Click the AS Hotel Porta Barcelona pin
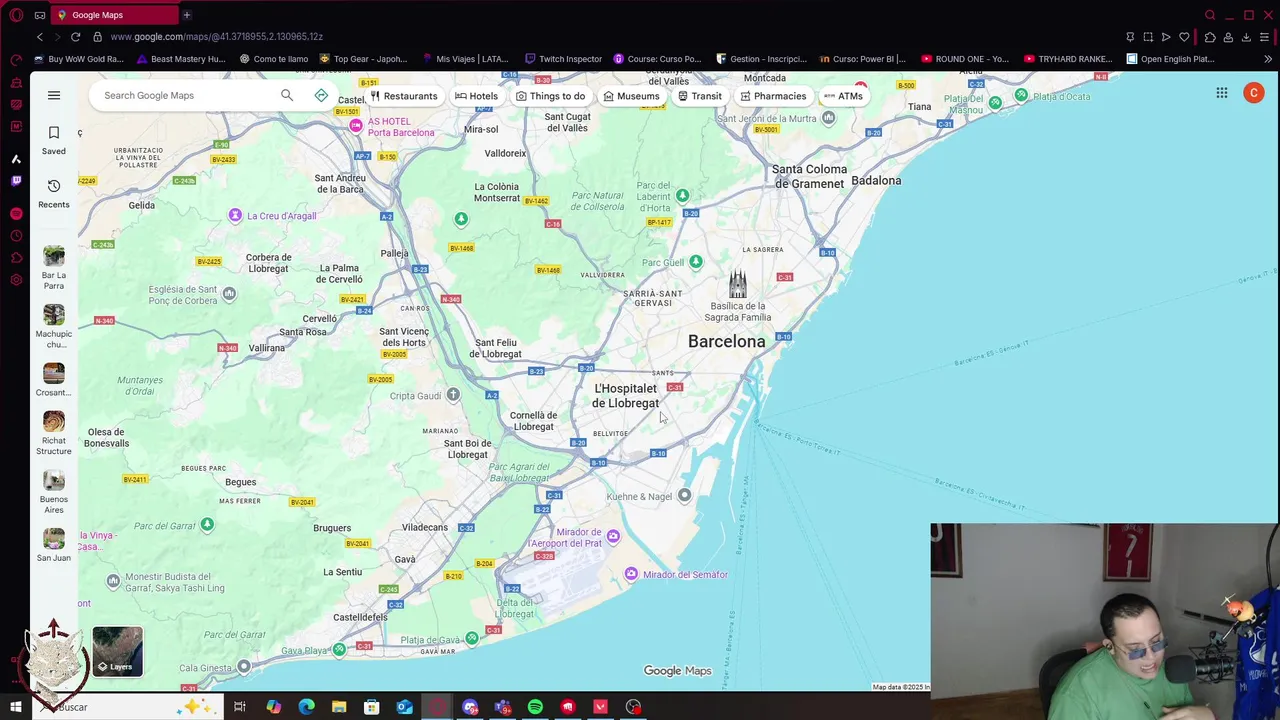Screen dimensions: 1280x720 355,126
